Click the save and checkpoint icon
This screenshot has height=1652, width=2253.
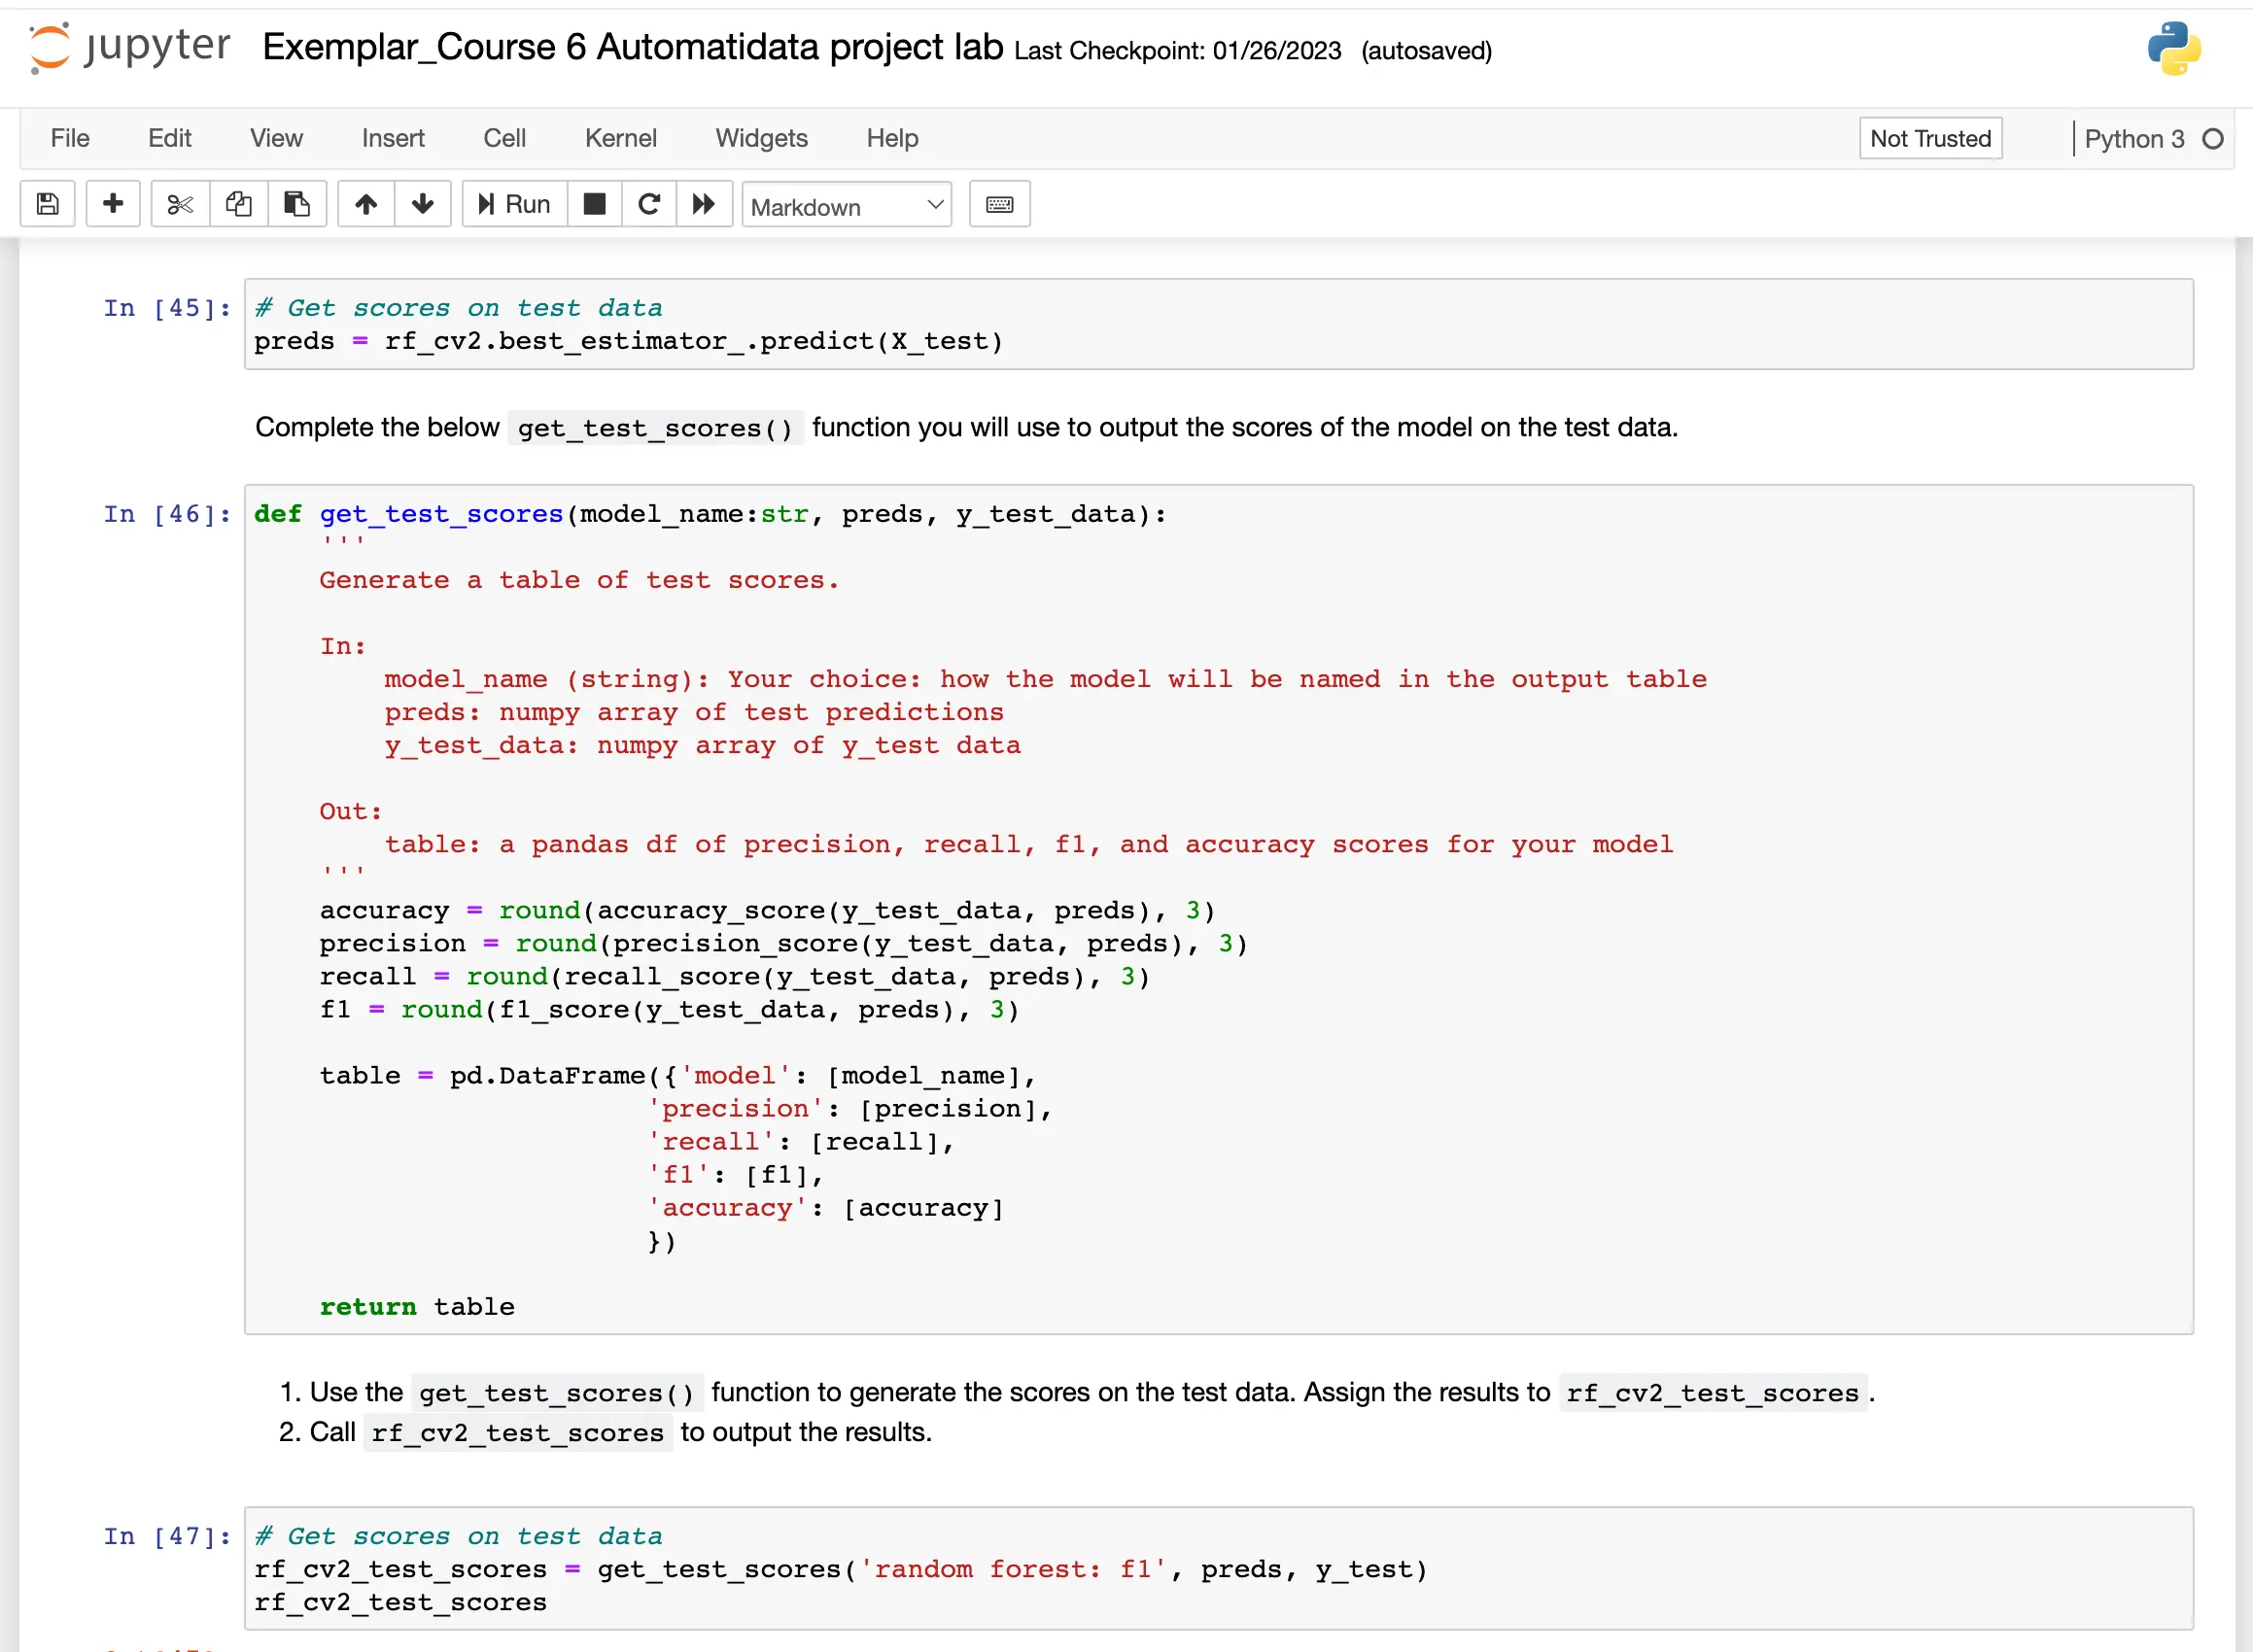tap(47, 204)
